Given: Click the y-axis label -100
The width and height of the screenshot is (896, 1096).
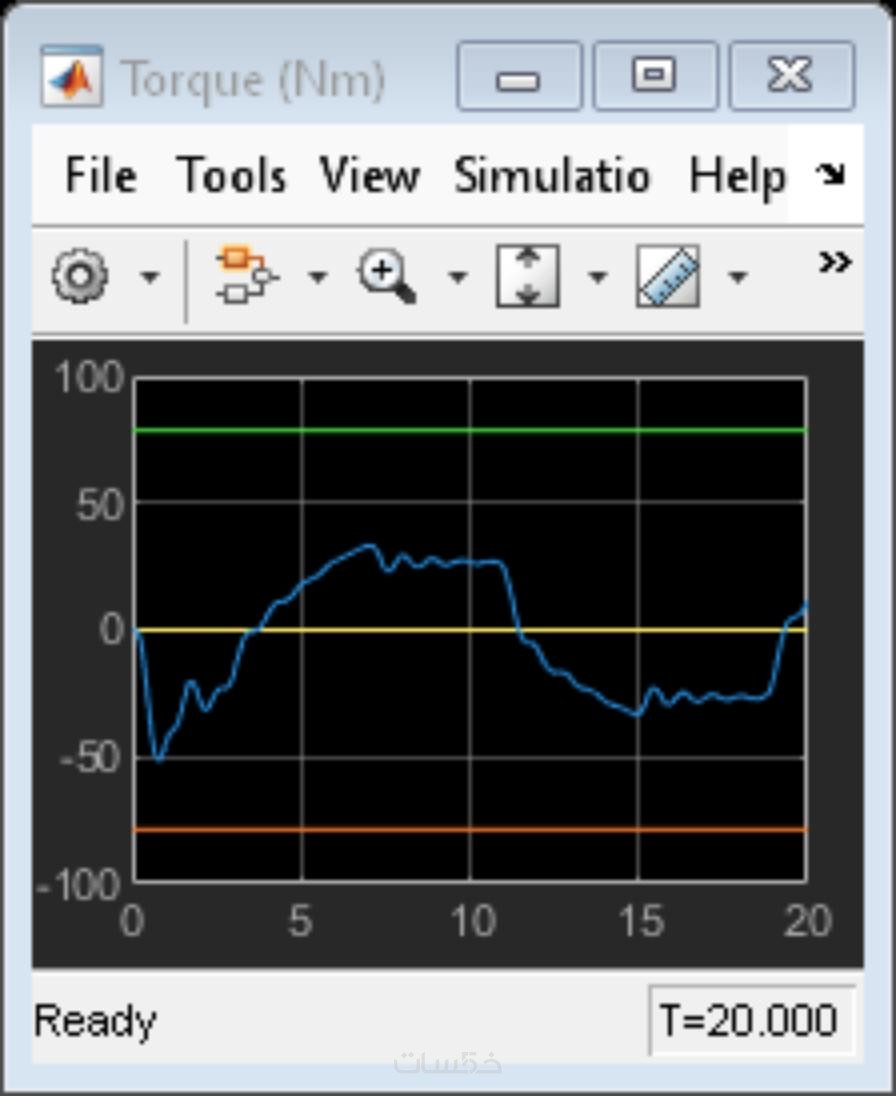Looking at the screenshot, I should tap(80, 886).
